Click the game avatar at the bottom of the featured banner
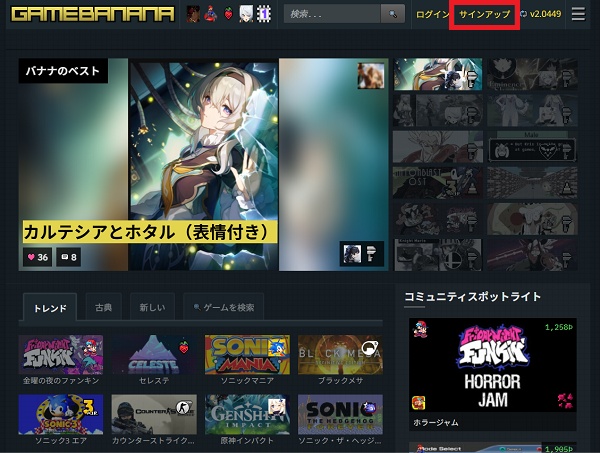This screenshot has height=453, width=600. click(x=352, y=254)
